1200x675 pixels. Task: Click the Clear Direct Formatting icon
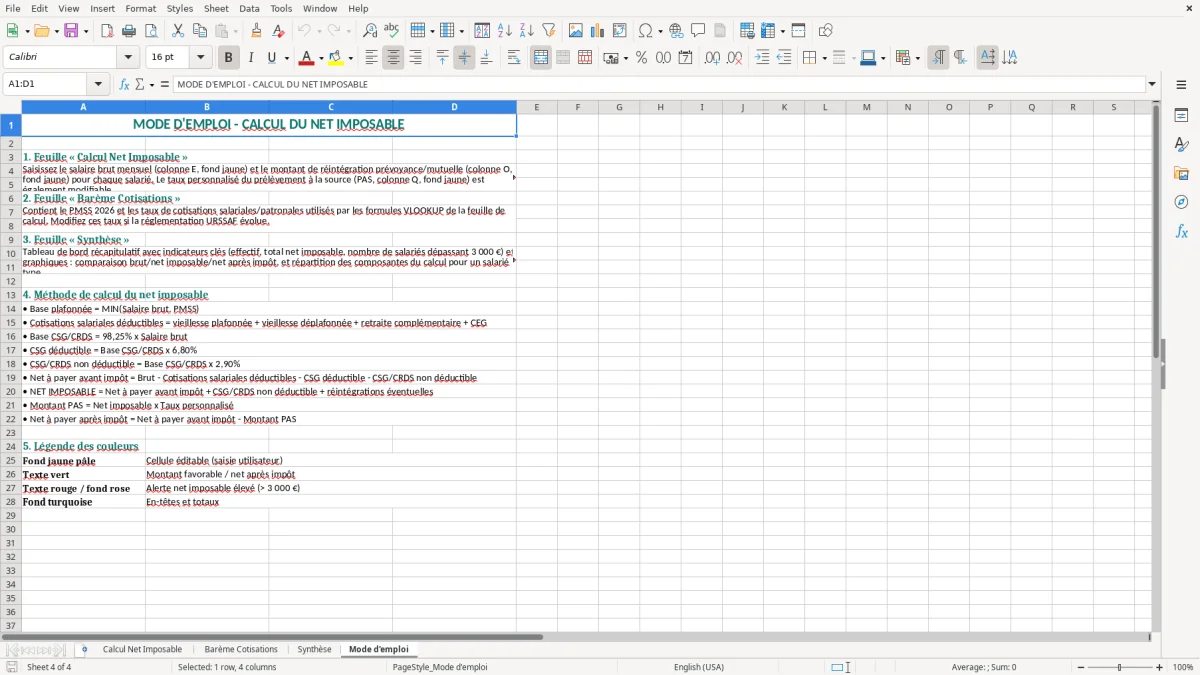click(279, 31)
